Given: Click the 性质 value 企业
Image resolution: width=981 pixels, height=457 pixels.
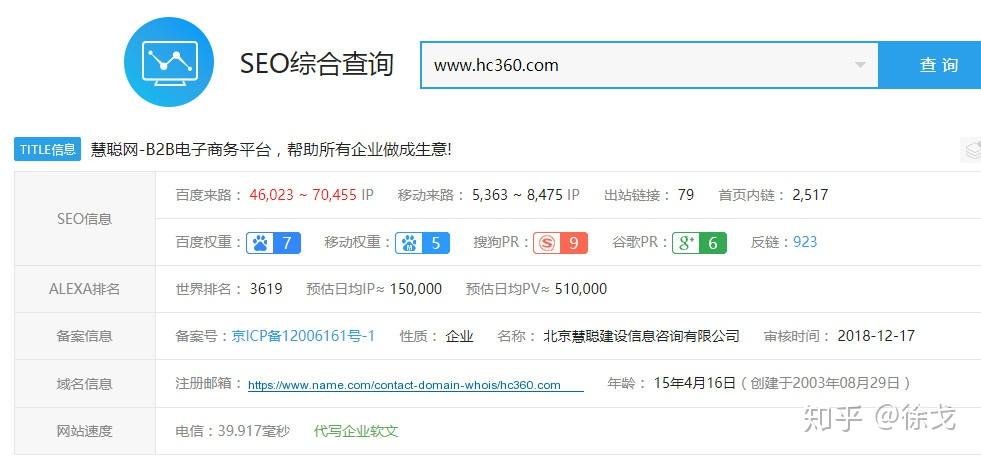Looking at the screenshot, I should coord(459,336).
